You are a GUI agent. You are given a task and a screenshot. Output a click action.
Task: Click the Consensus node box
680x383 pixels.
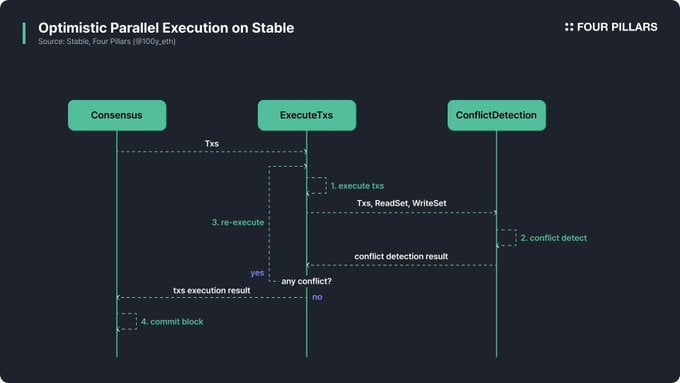pos(117,115)
